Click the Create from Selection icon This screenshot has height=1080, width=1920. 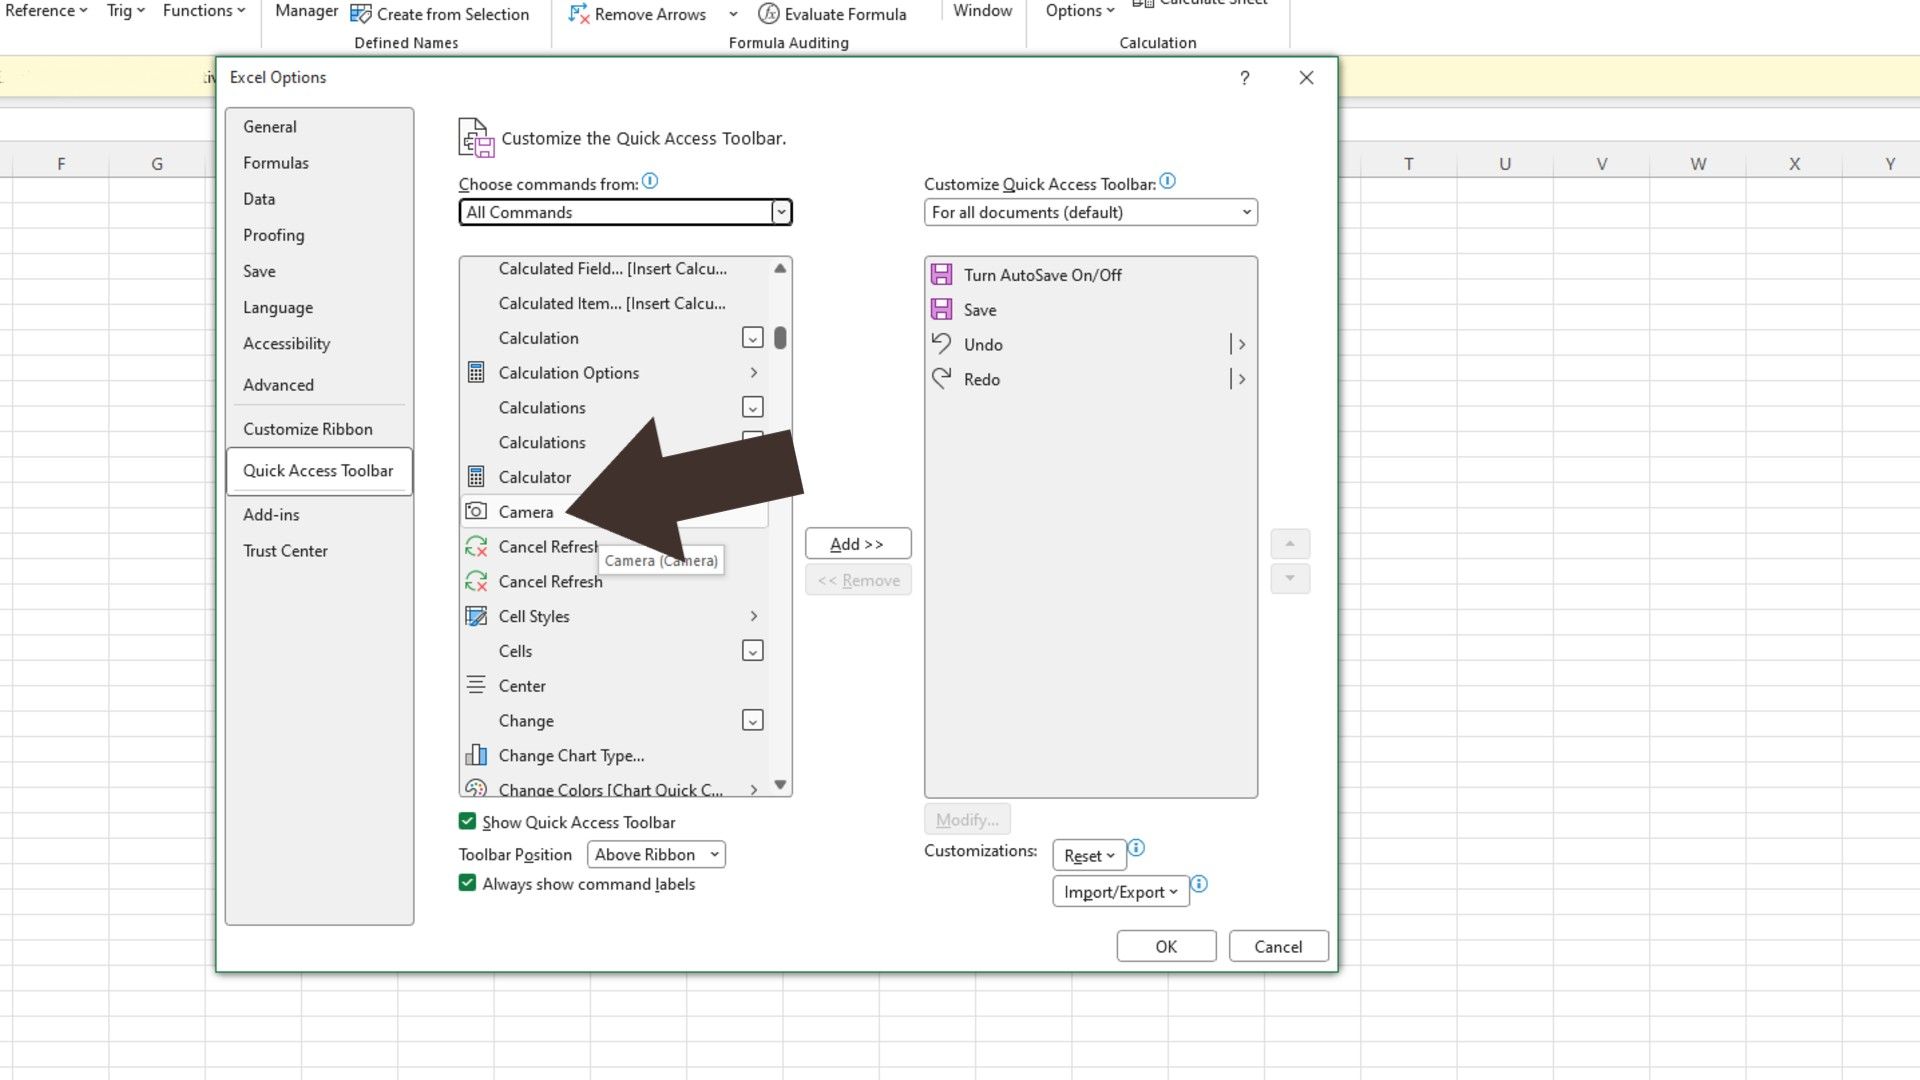click(360, 14)
